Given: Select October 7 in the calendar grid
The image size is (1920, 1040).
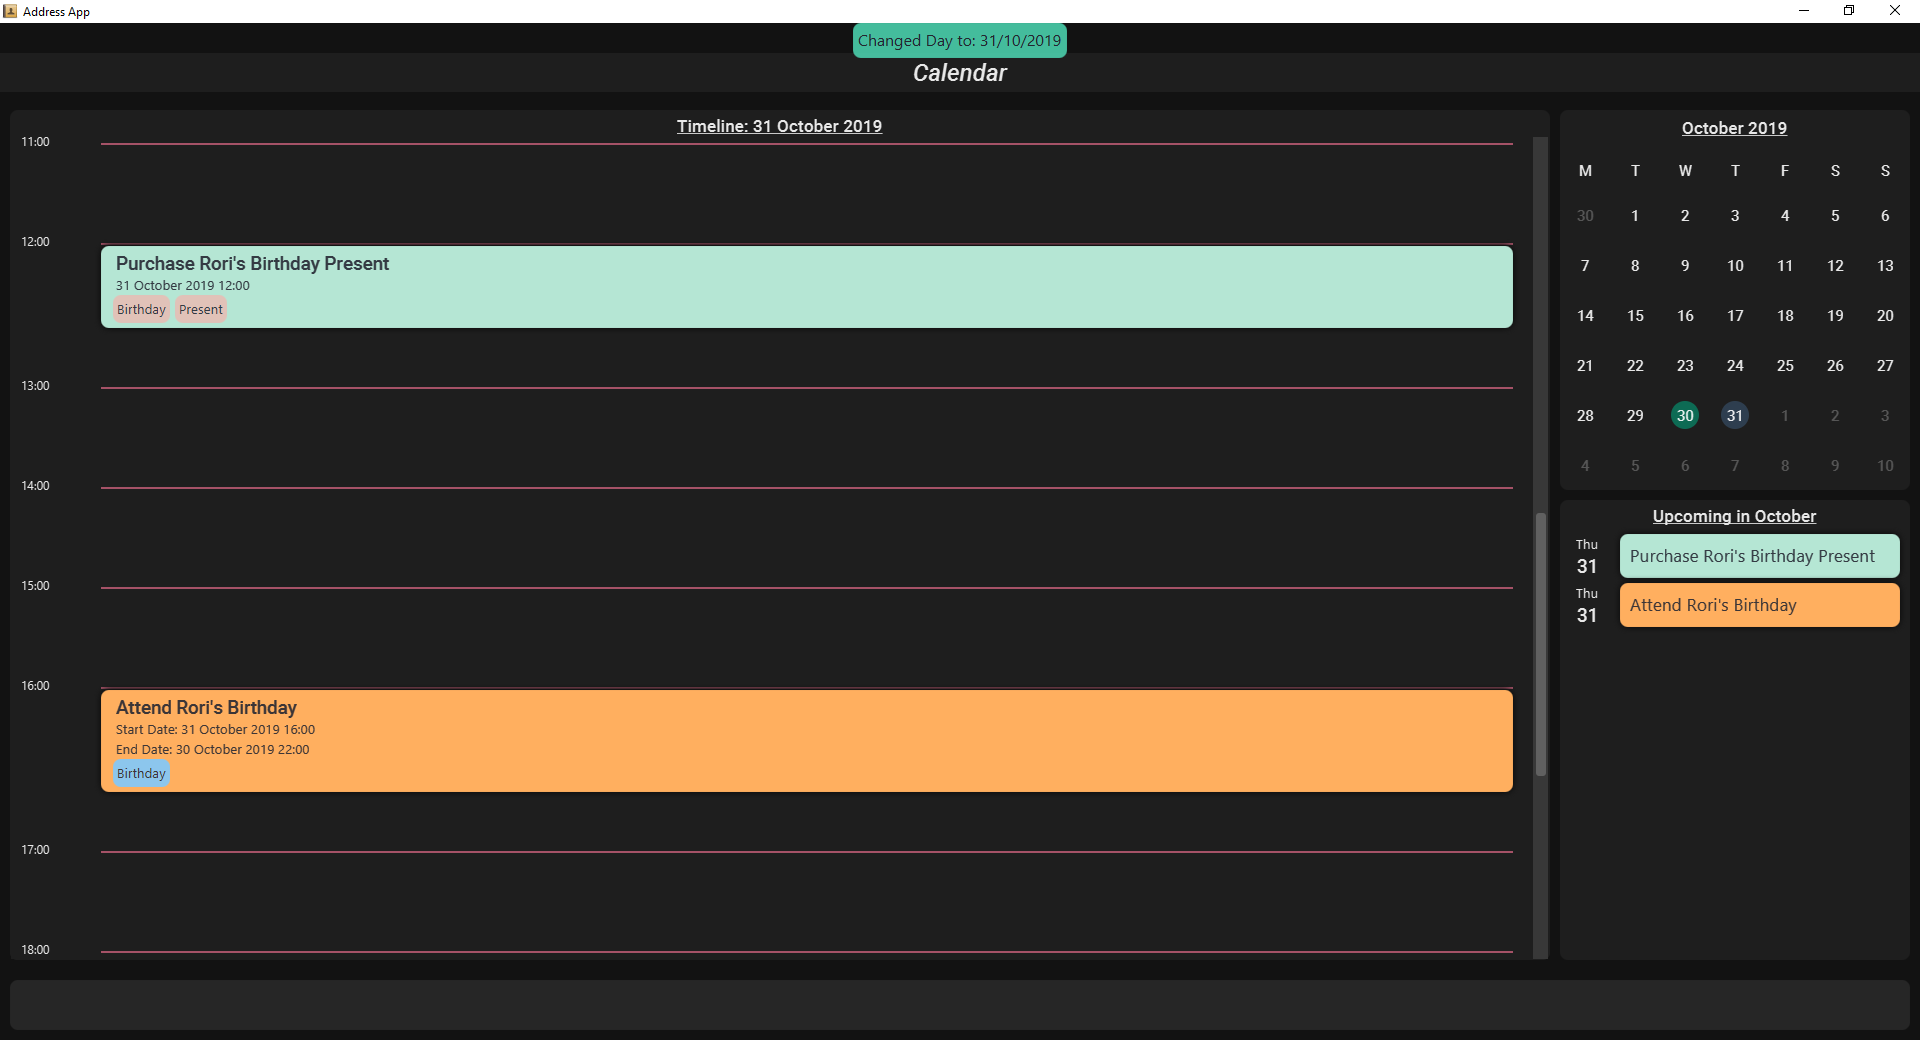Looking at the screenshot, I should [x=1585, y=266].
